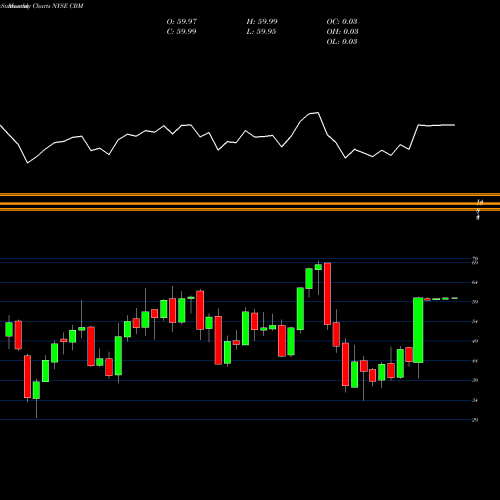Click the 'H: 59.99' high value
The height and width of the screenshot is (500, 500).
pyautogui.click(x=262, y=22)
